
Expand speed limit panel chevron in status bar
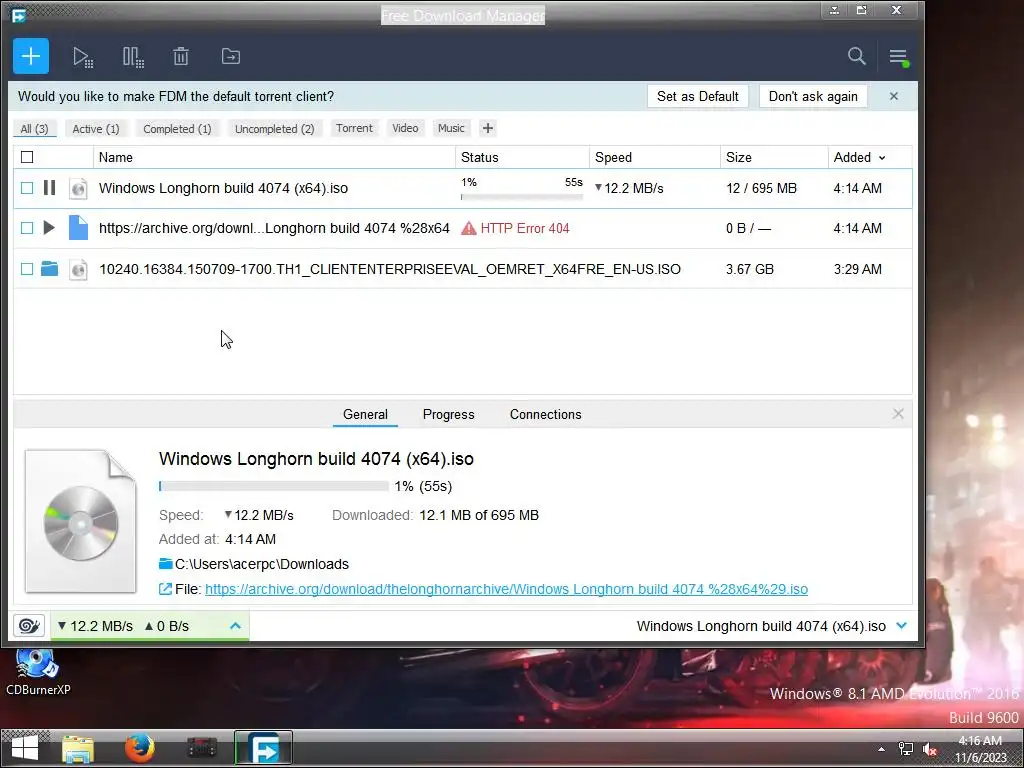click(x=235, y=626)
